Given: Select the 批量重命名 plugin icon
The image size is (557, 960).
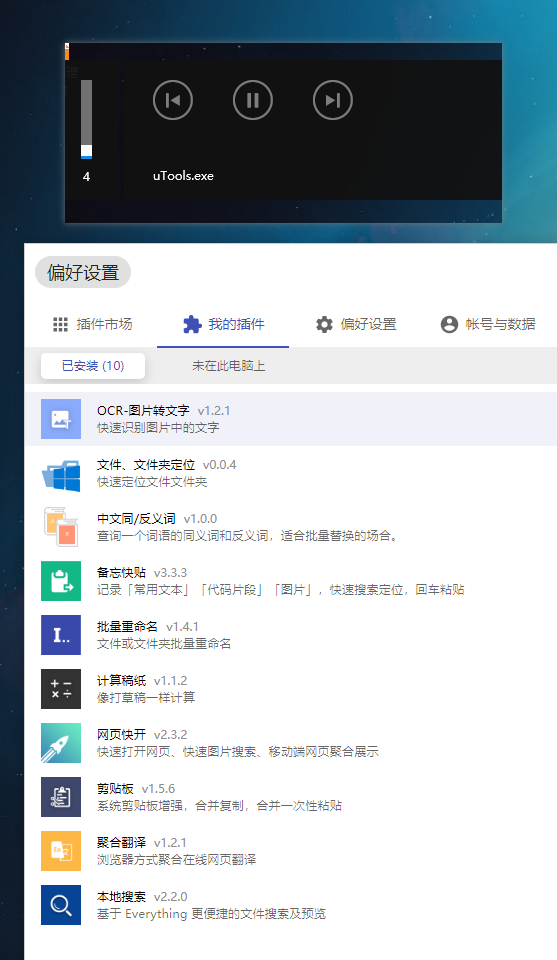Looking at the screenshot, I should point(61,635).
